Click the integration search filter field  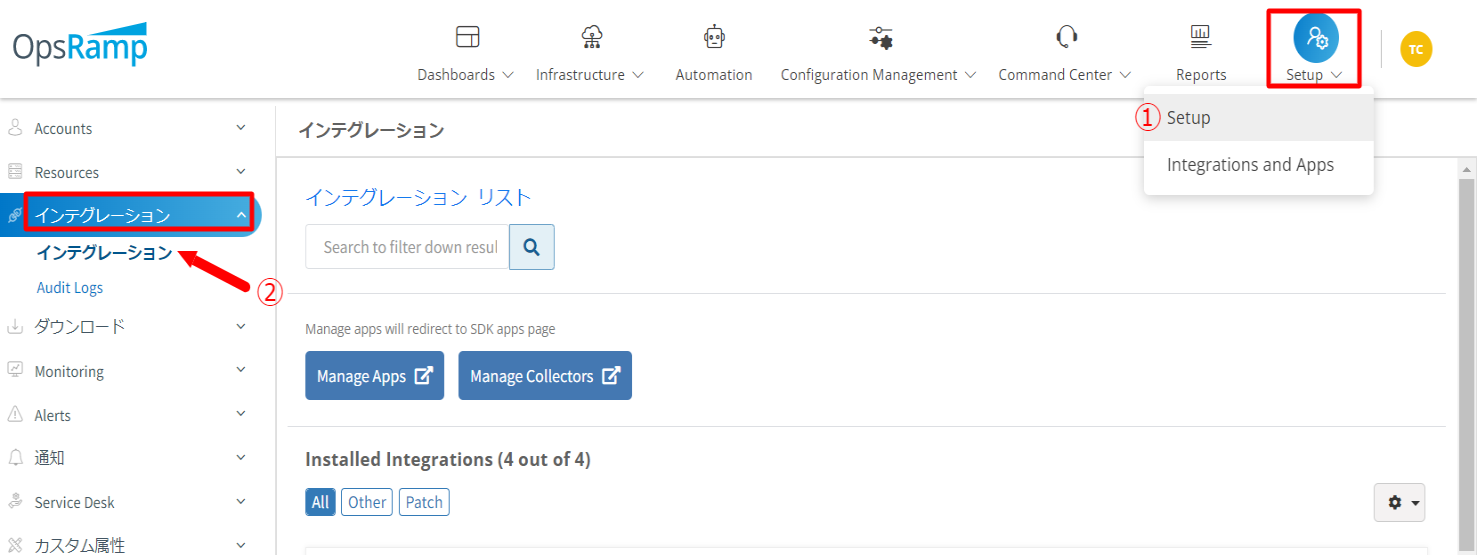point(408,247)
